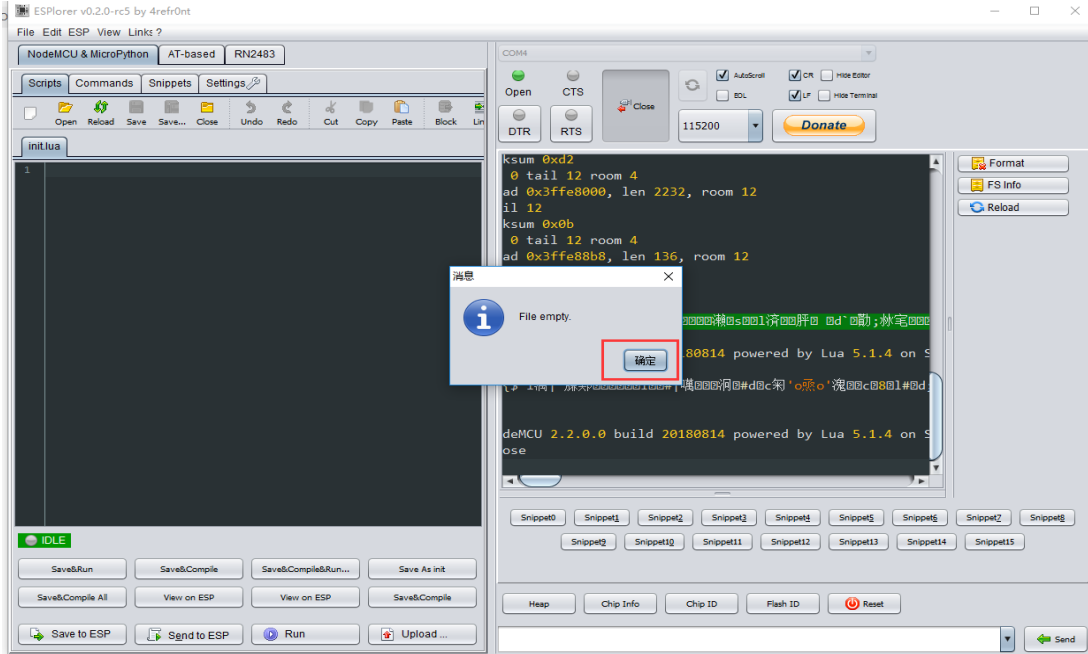Click the terminal vertical scrollbar thumb
Screen dimensions: 1088x654
935,416
